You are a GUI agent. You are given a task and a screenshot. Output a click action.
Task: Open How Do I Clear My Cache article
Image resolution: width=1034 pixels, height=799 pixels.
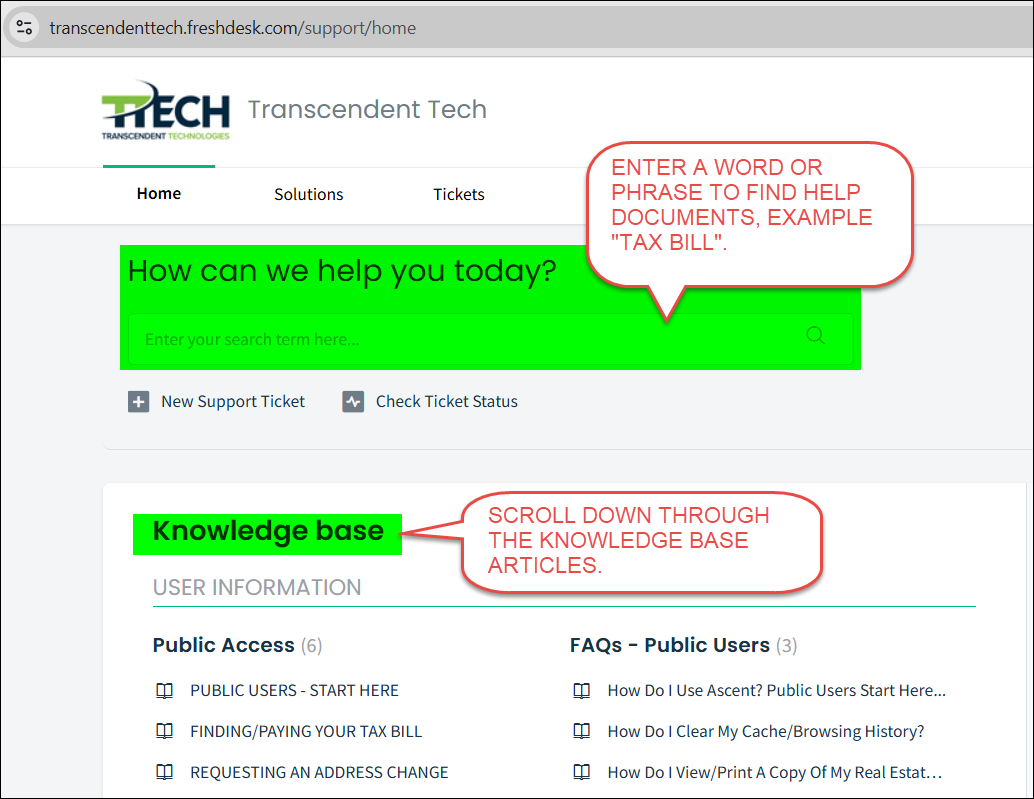pos(766,731)
